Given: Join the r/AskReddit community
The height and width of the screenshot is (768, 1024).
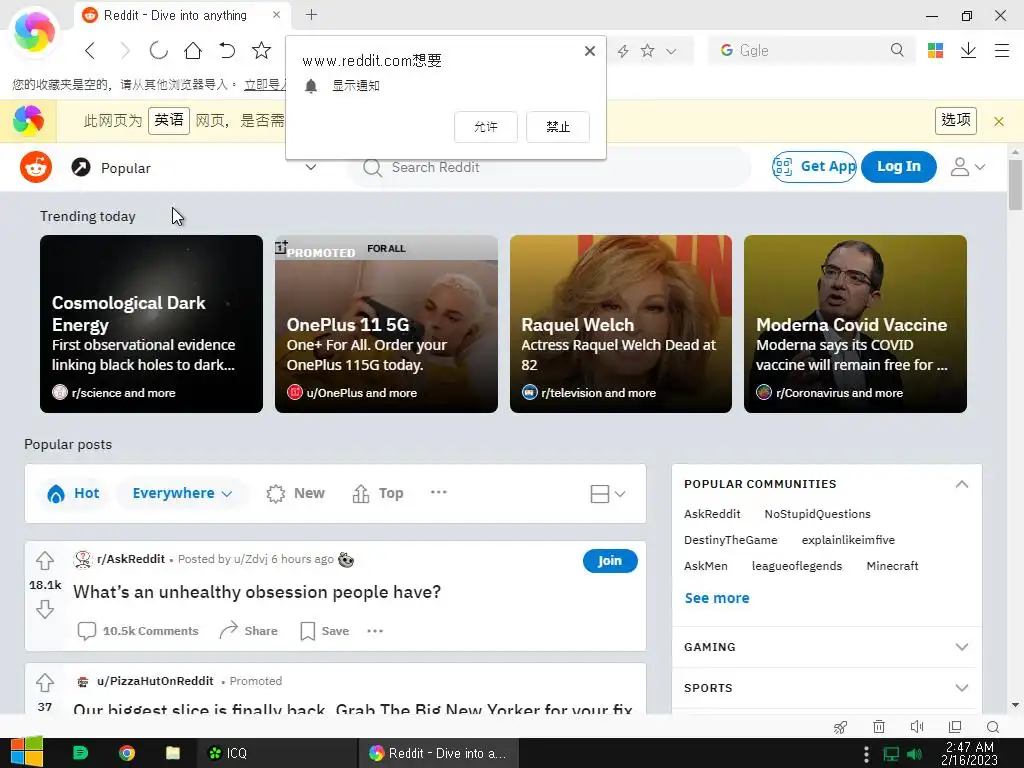Looking at the screenshot, I should (x=610, y=560).
